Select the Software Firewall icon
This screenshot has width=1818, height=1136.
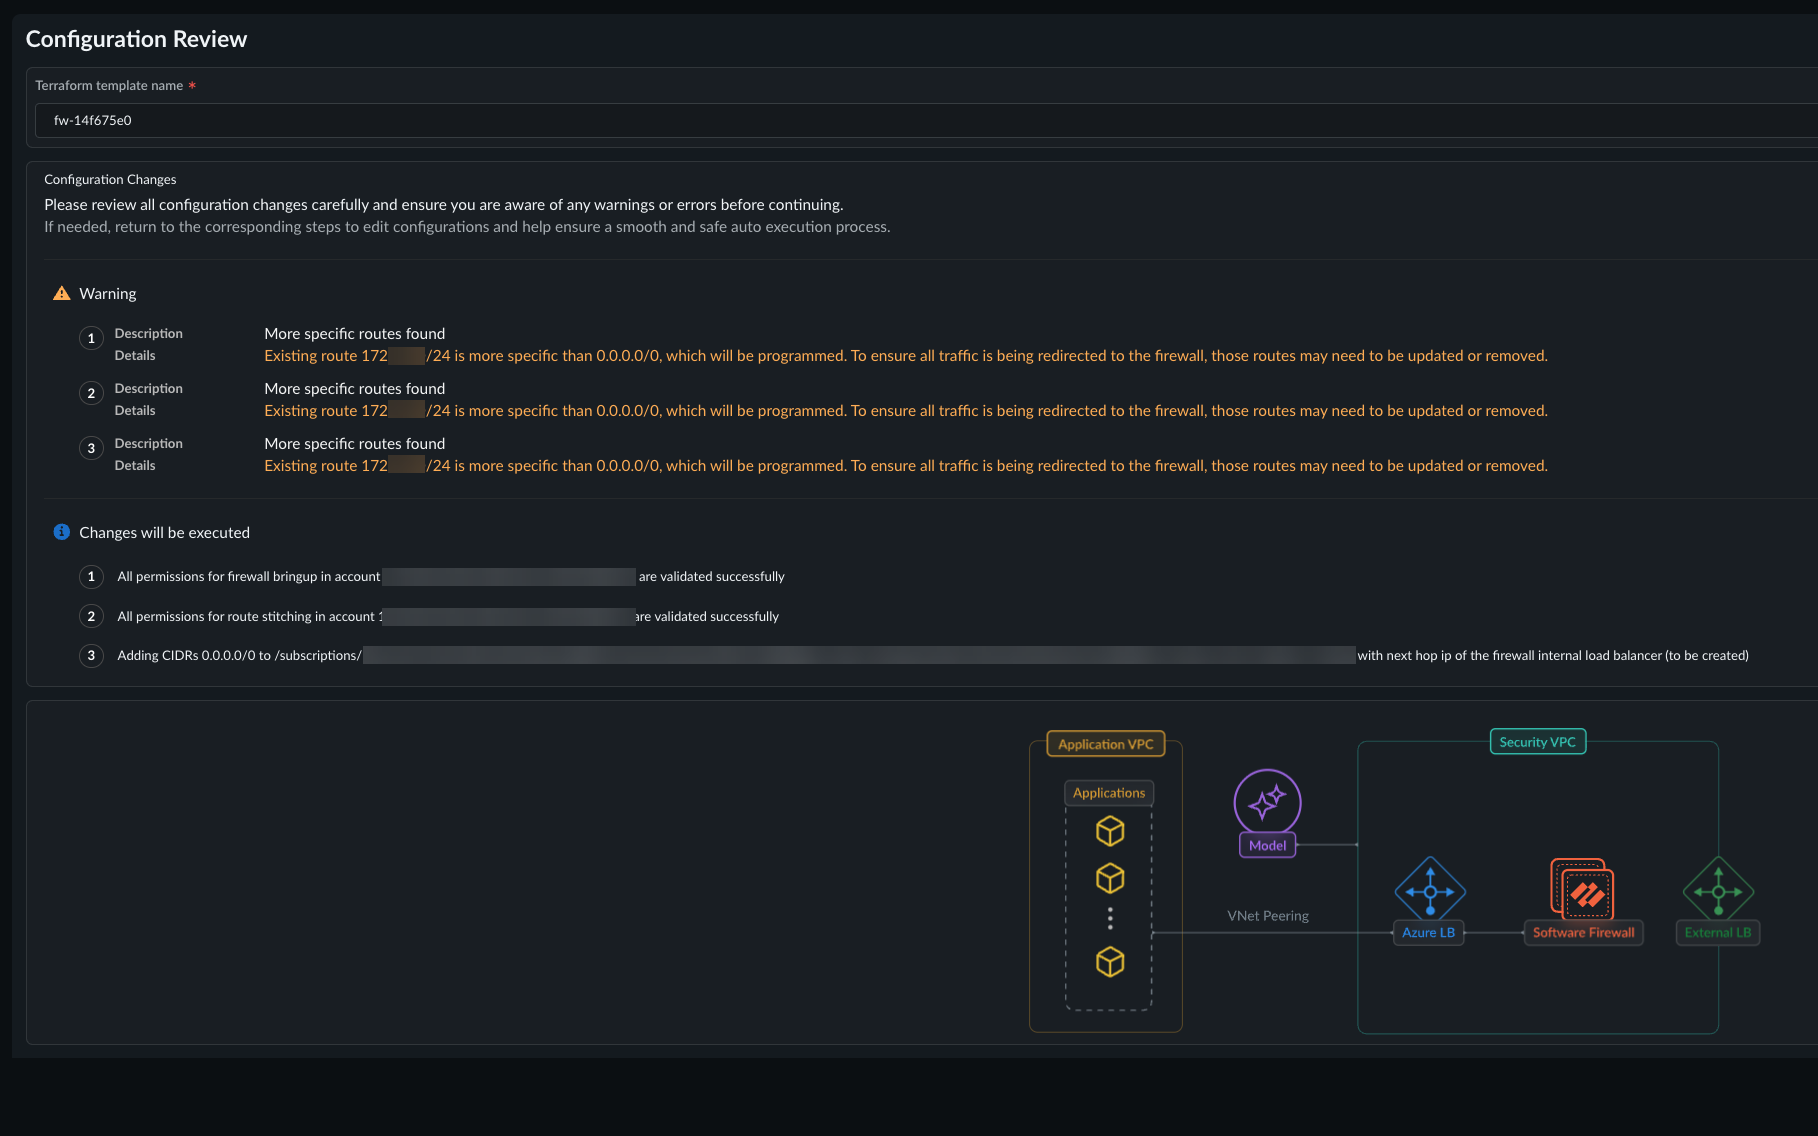[x=1582, y=889]
